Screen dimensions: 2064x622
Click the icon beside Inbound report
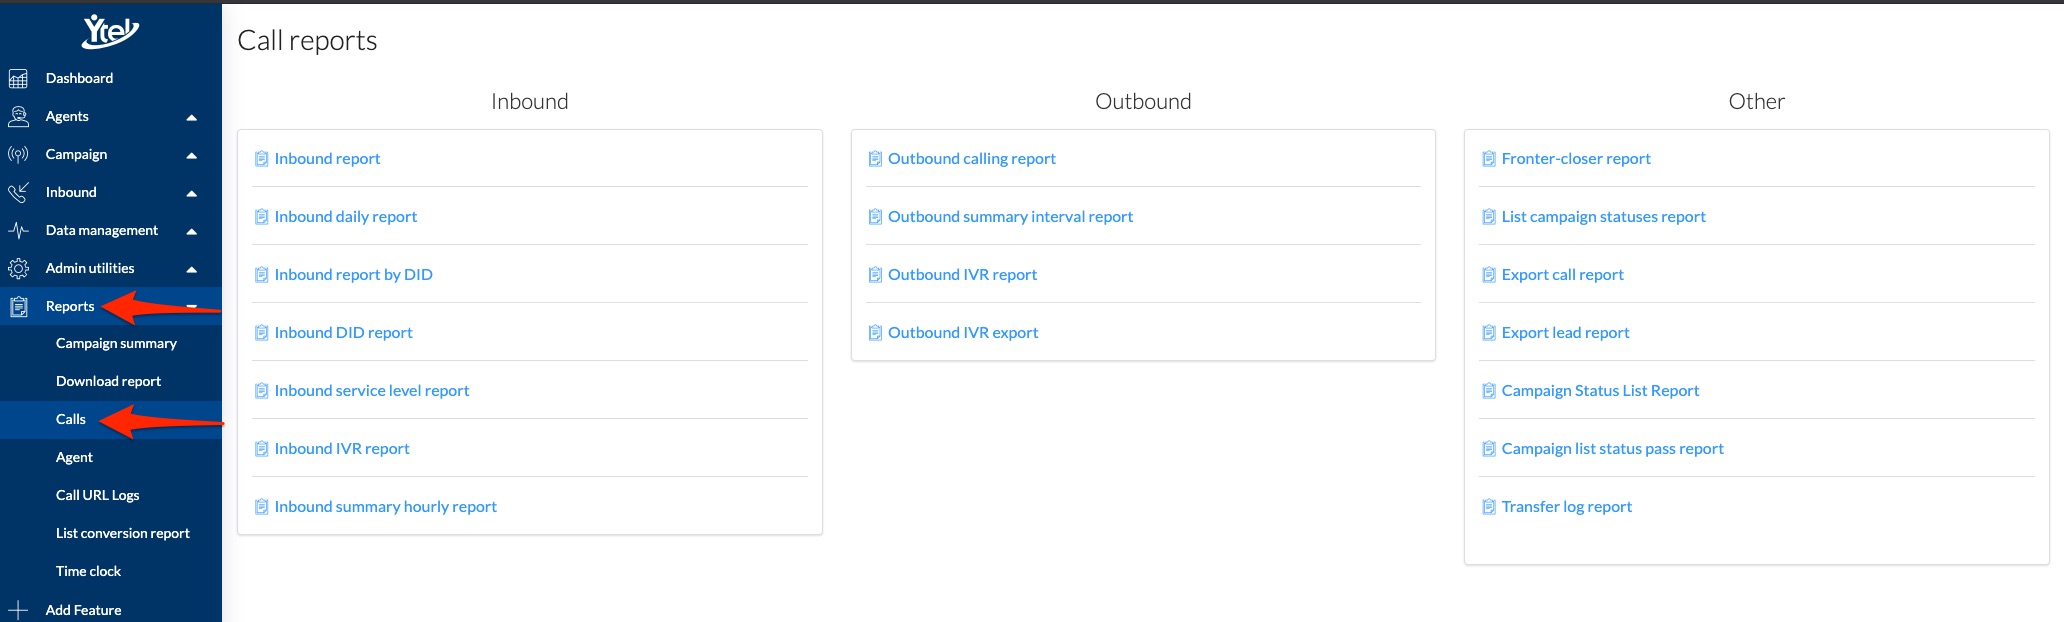[x=261, y=158]
